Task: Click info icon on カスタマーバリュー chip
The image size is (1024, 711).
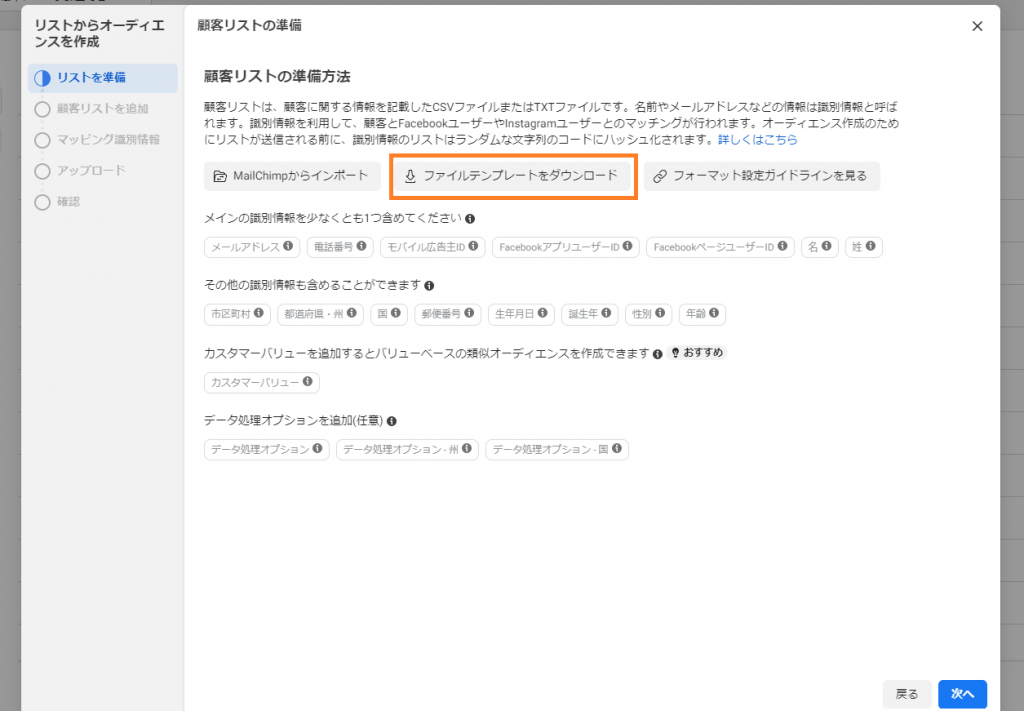Action: [x=308, y=382]
